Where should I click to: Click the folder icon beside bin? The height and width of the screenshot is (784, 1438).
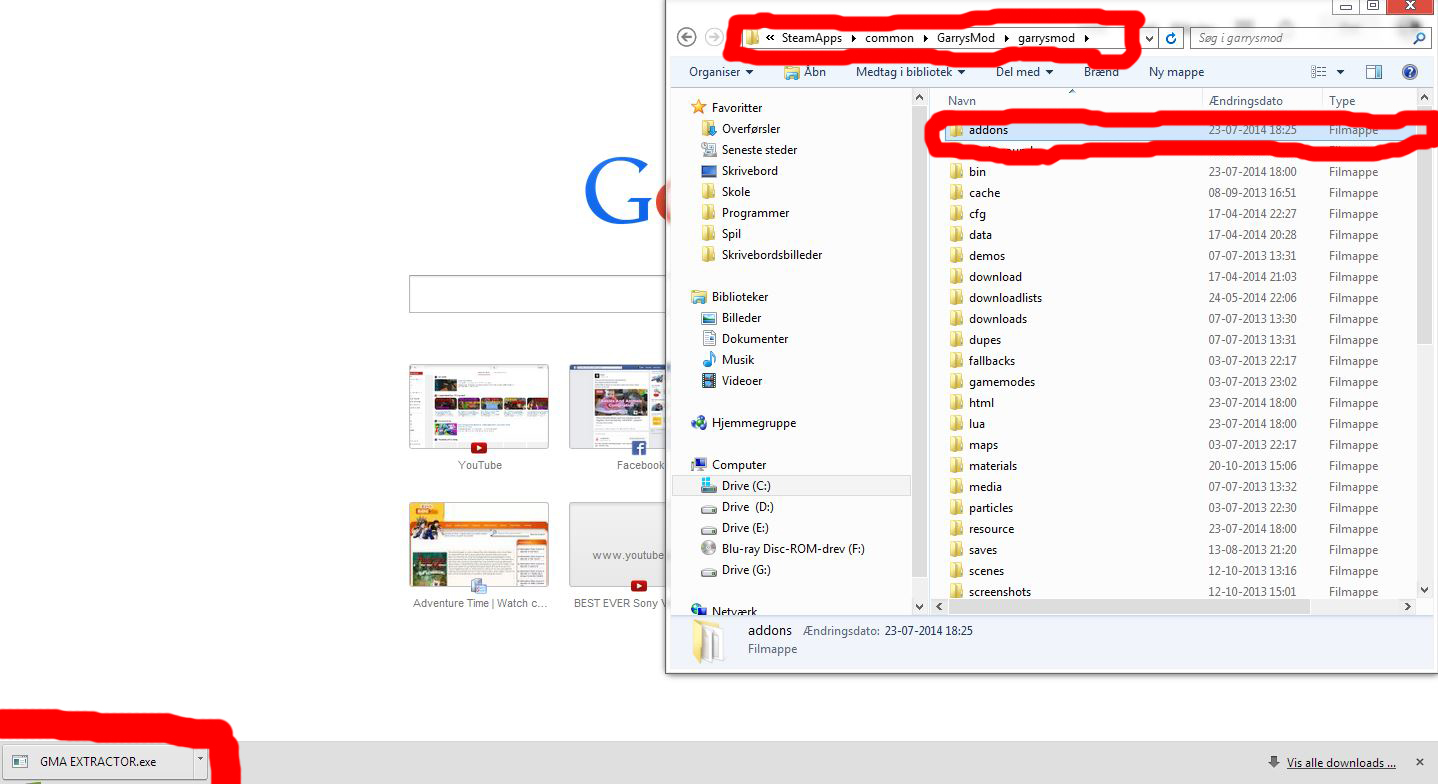pos(956,171)
